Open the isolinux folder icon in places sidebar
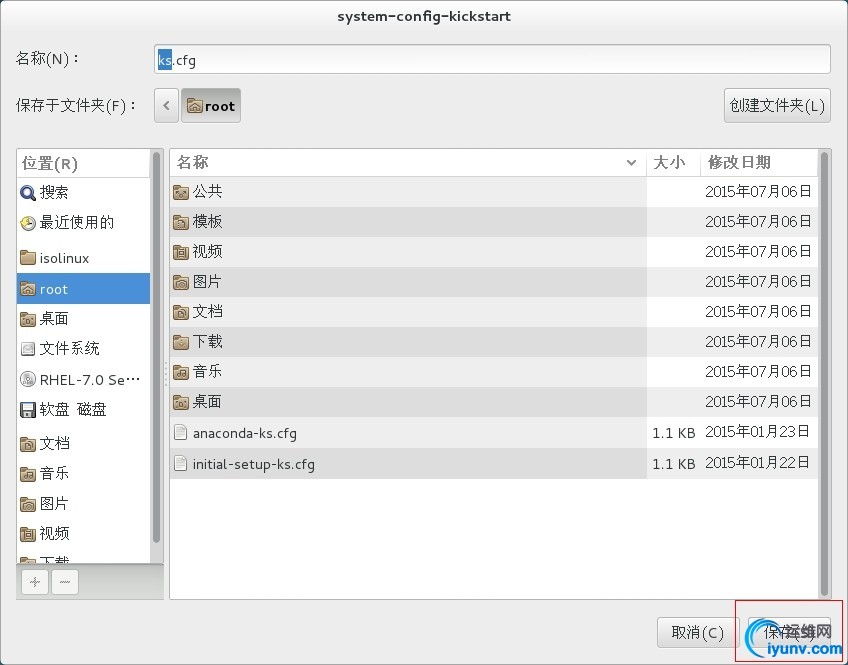Screen dimensions: 848x665 [x=28, y=258]
